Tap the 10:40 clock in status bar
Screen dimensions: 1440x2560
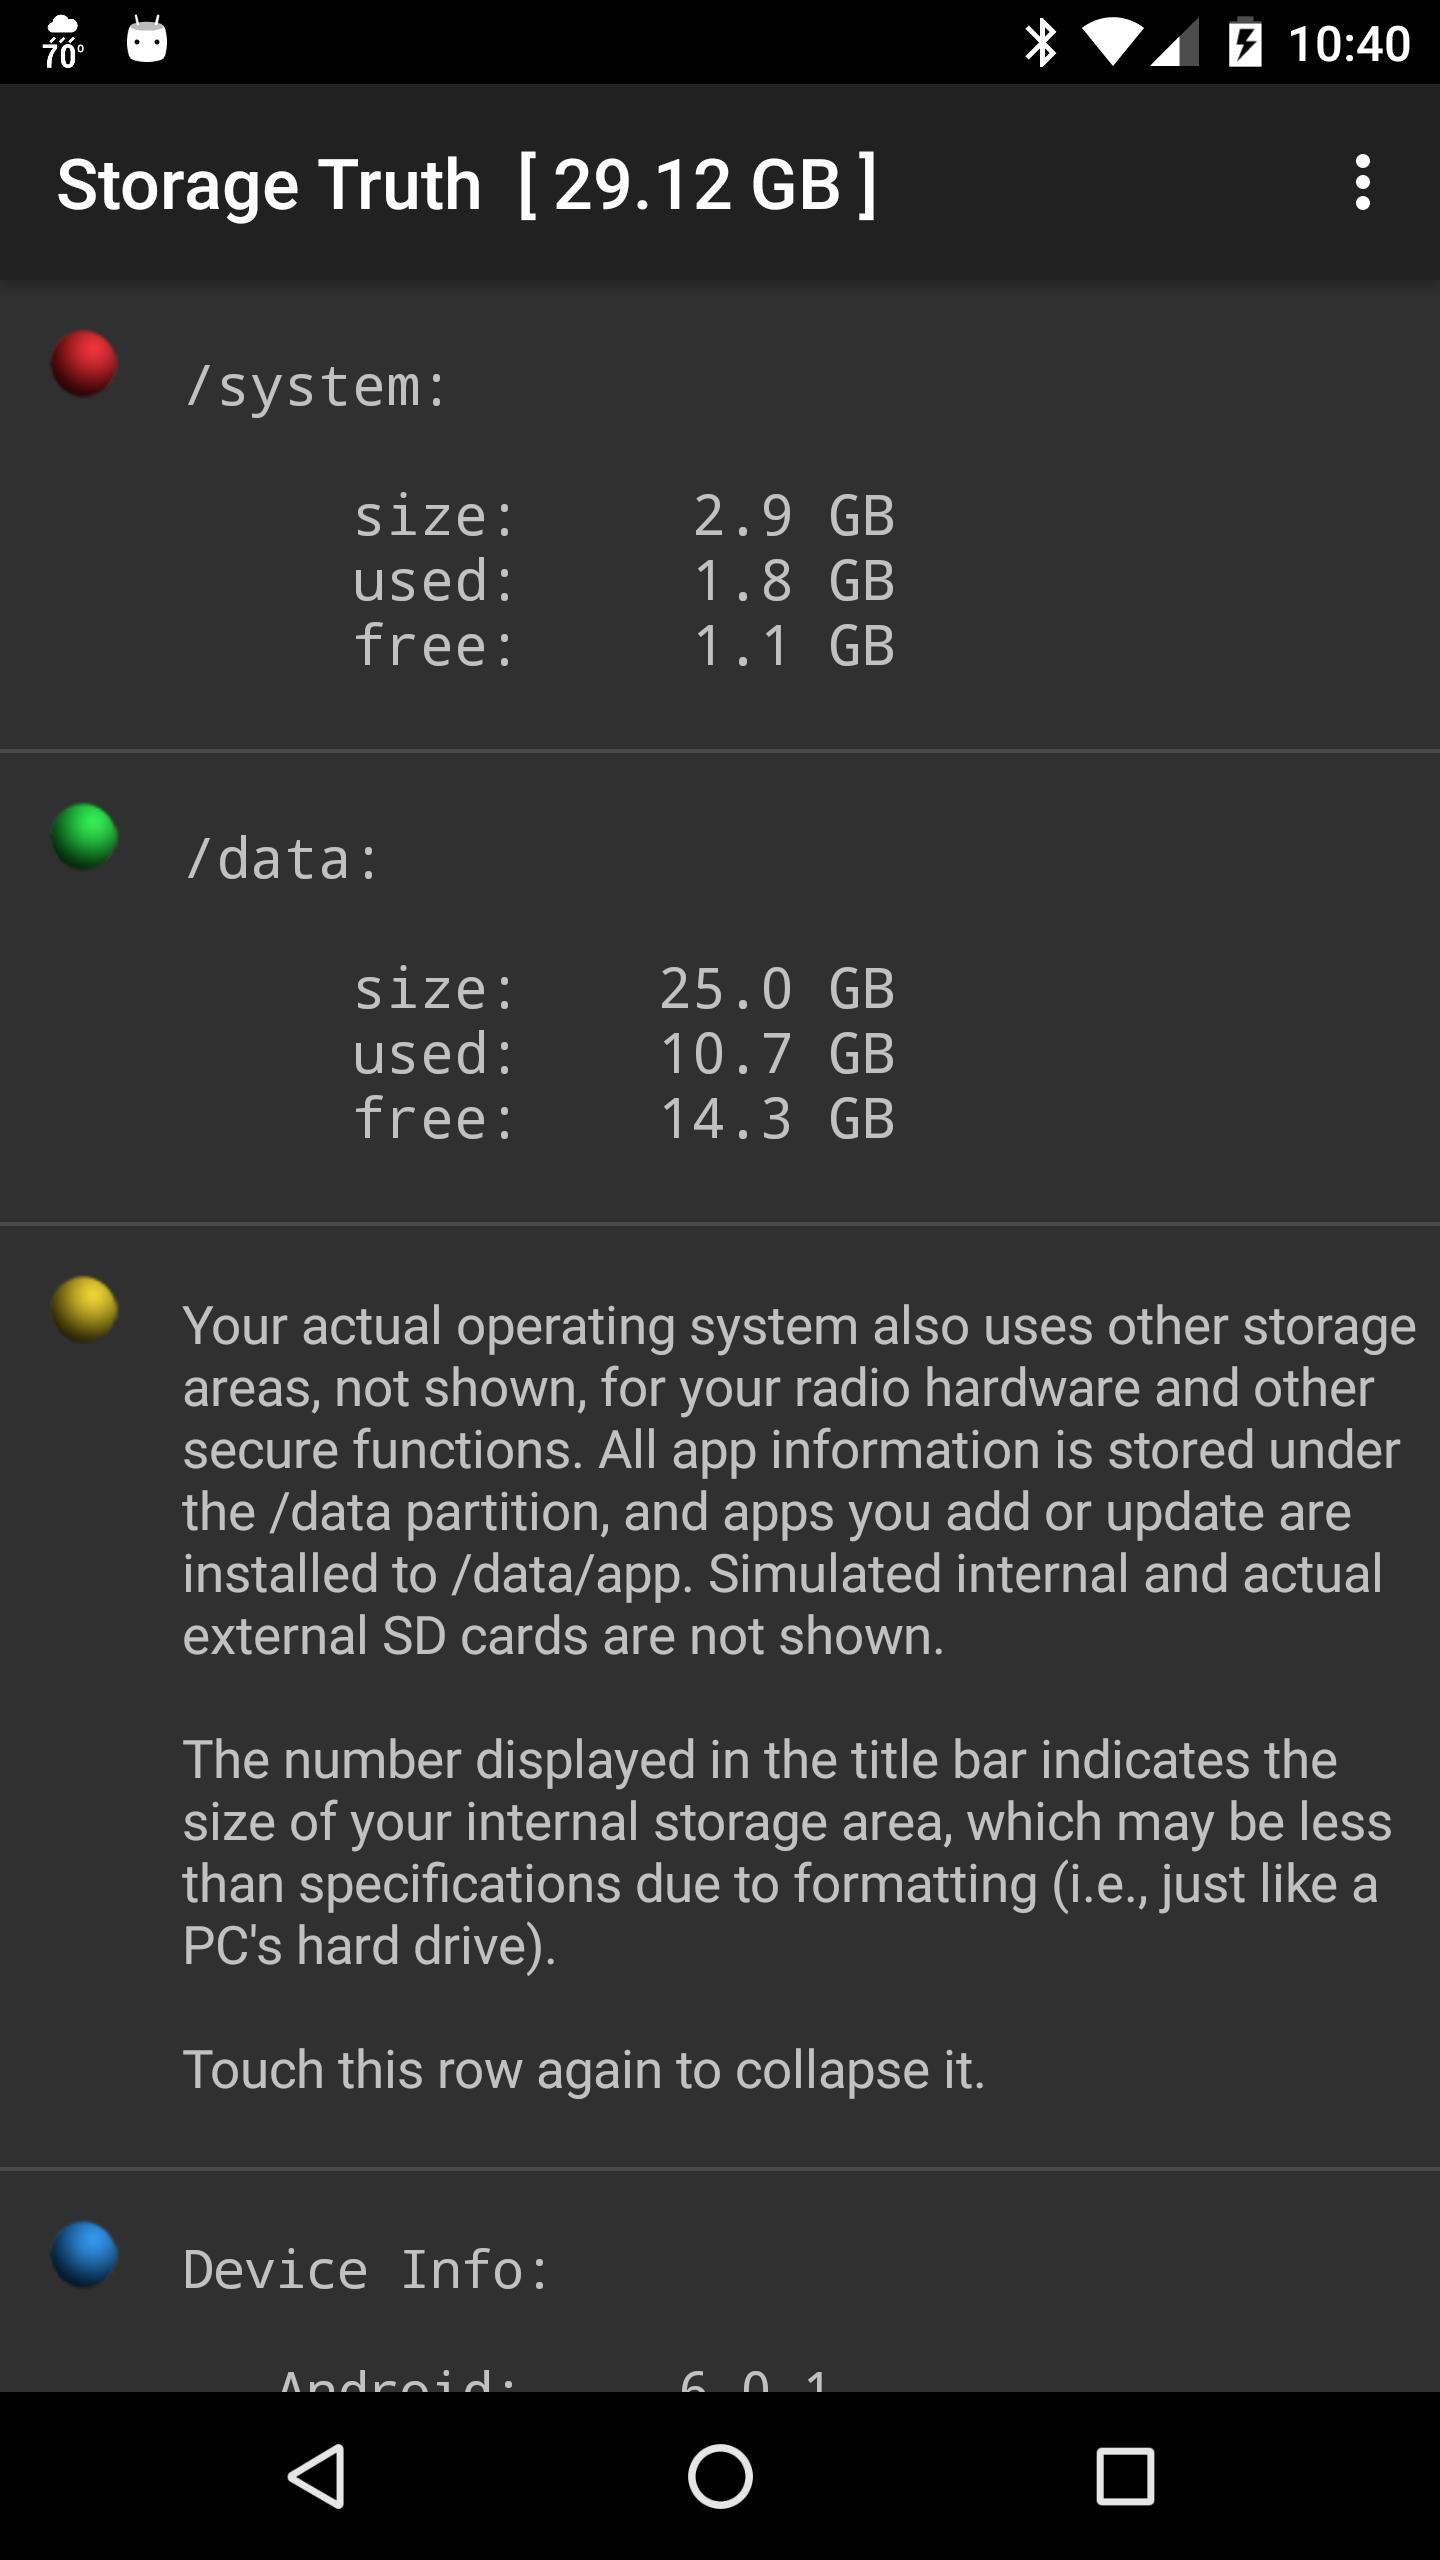click(1349, 44)
